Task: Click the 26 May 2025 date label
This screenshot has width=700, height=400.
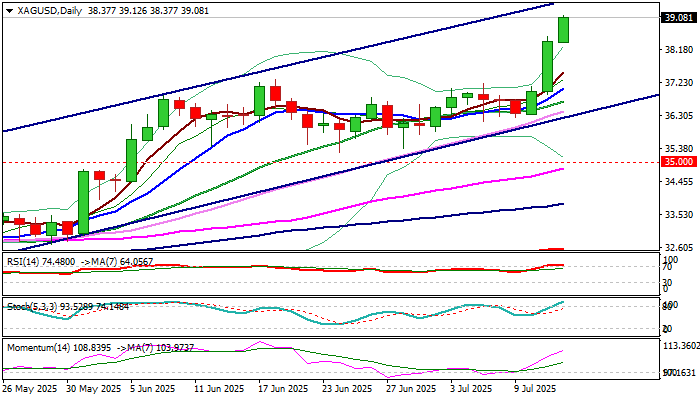Action: click(29, 389)
